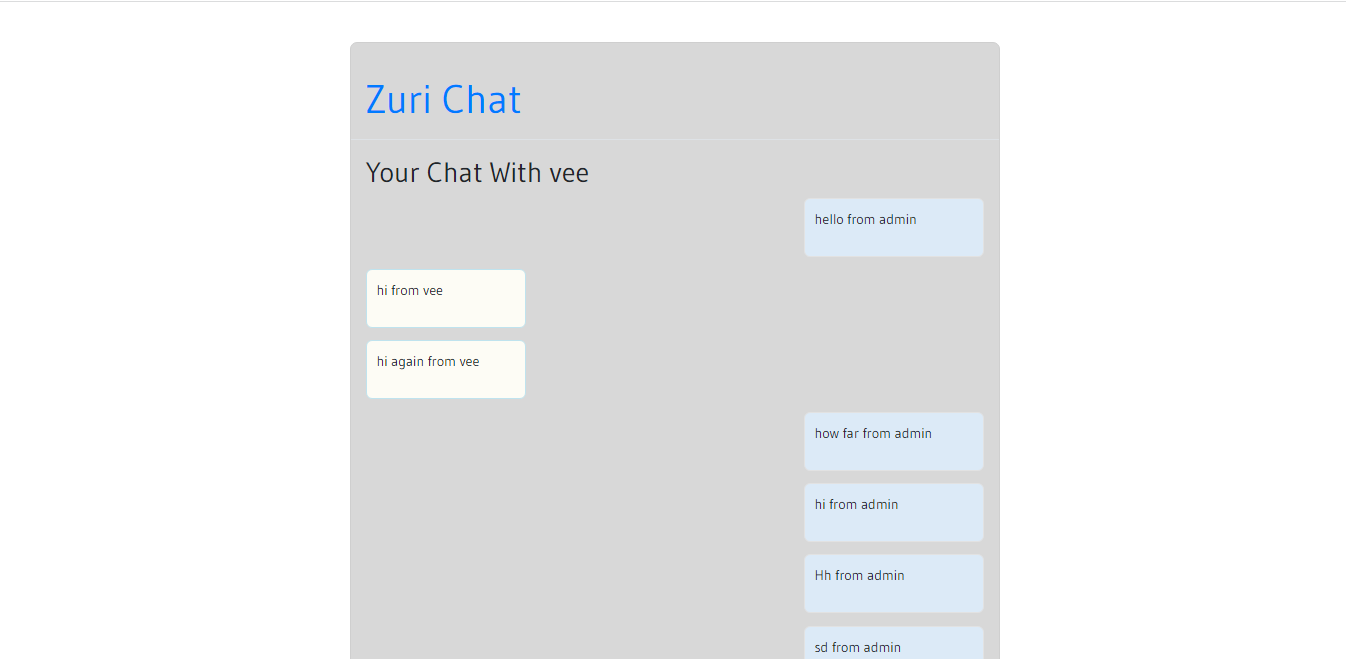This screenshot has height=659, width=1346.
Task: Click the word 'Chat' in the blue title
Action: click(482, 100)
